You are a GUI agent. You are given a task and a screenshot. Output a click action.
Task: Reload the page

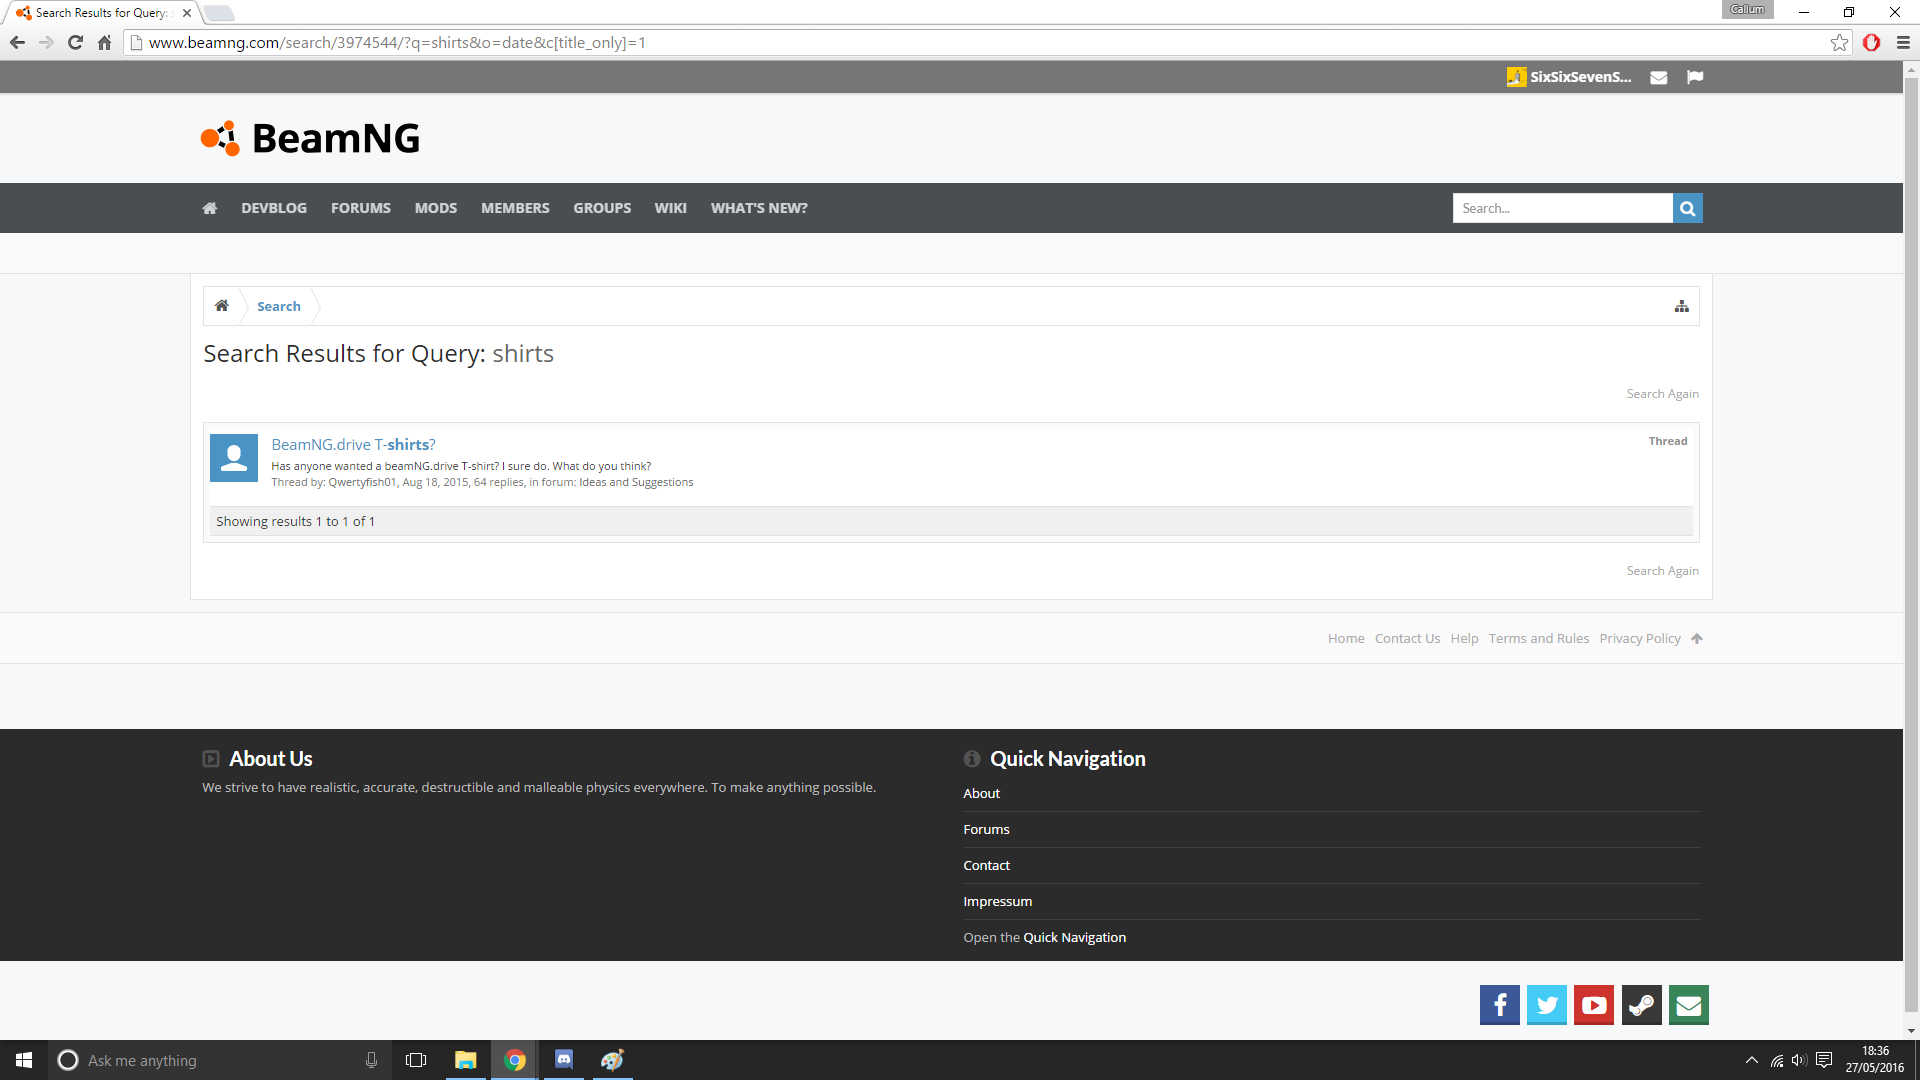(x=75, y=42)
